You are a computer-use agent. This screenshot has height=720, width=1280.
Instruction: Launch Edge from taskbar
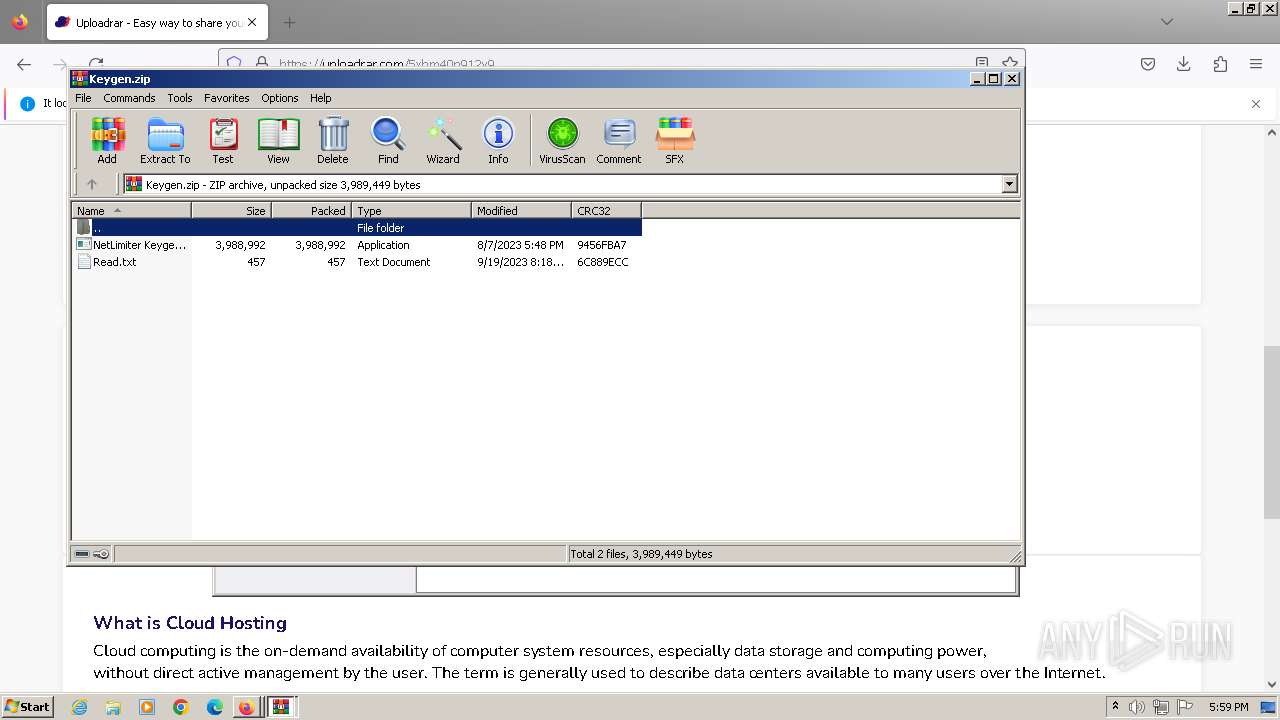click(x=215, y=707)
